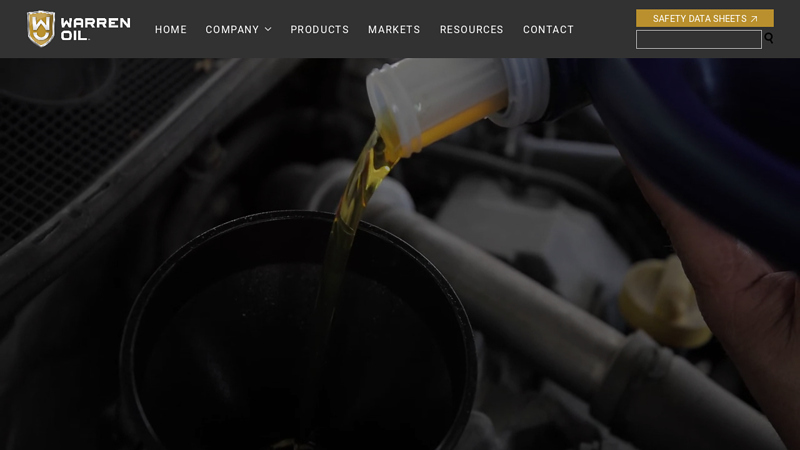Select the Contact navigation link

pos(548,30)
